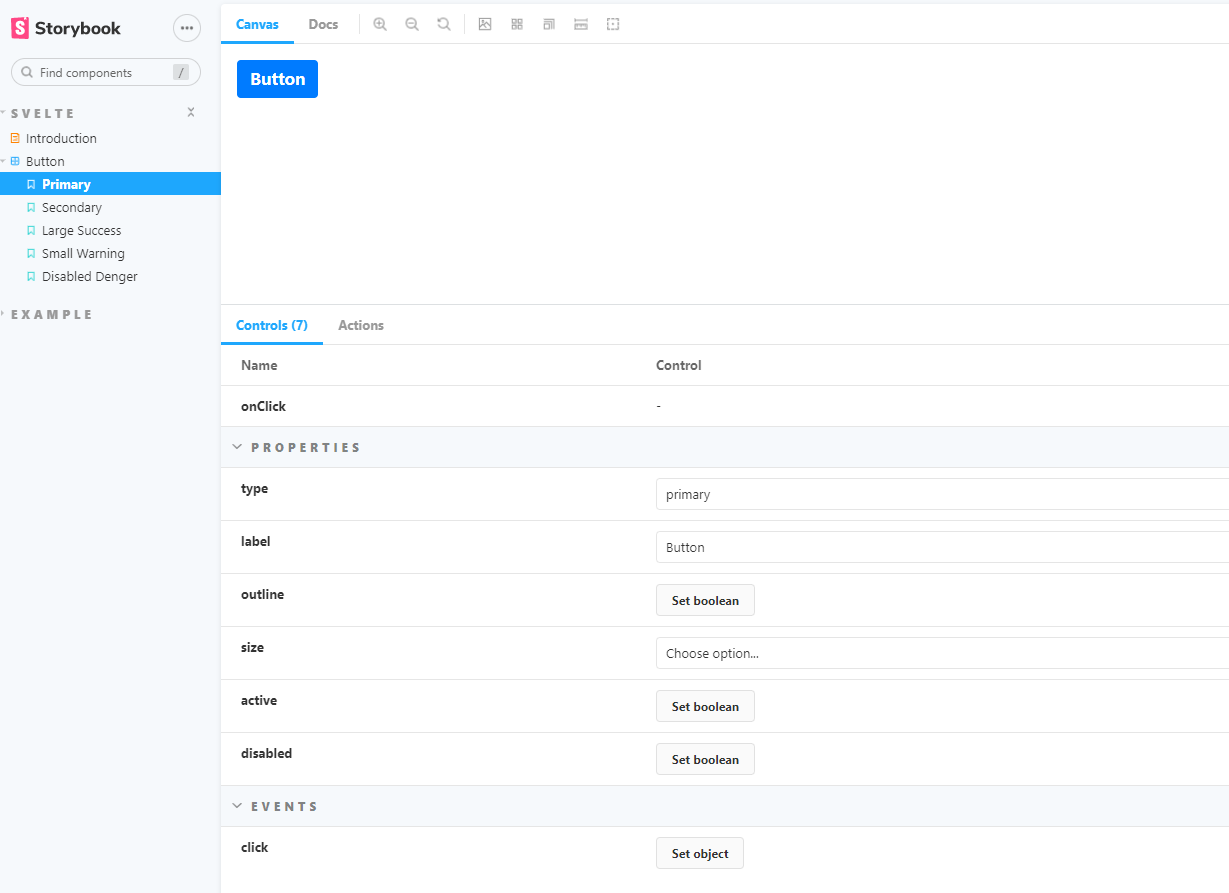Click Set object for click event

[700, 853]
